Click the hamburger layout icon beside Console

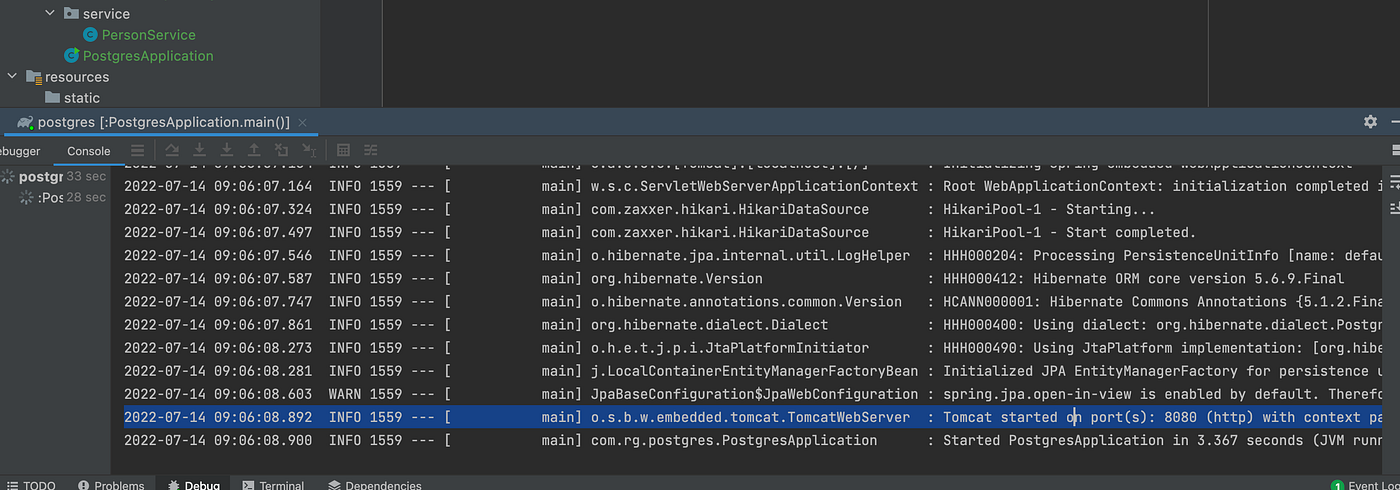pos(137,150)
